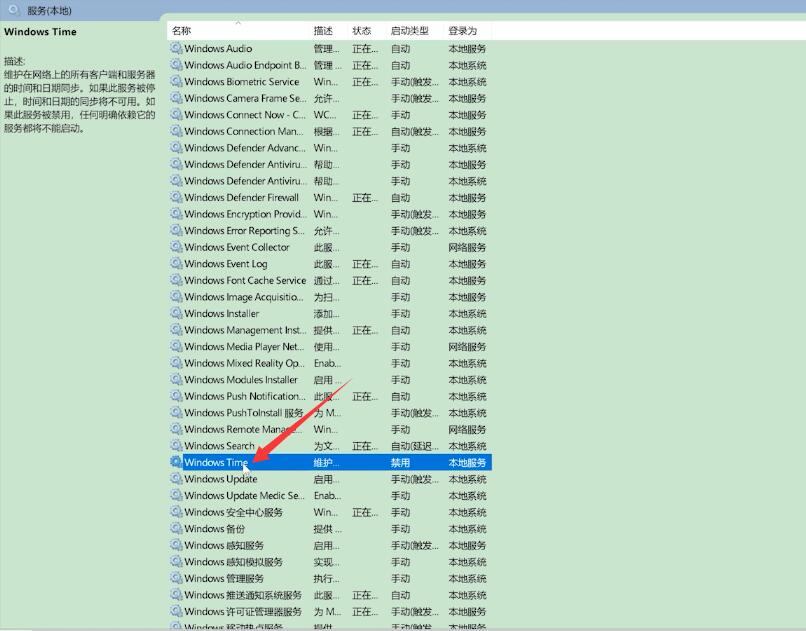
Task: Select the Windows Camera Frame Server icon
Action: pyautogui.click(x=176, y=98)
